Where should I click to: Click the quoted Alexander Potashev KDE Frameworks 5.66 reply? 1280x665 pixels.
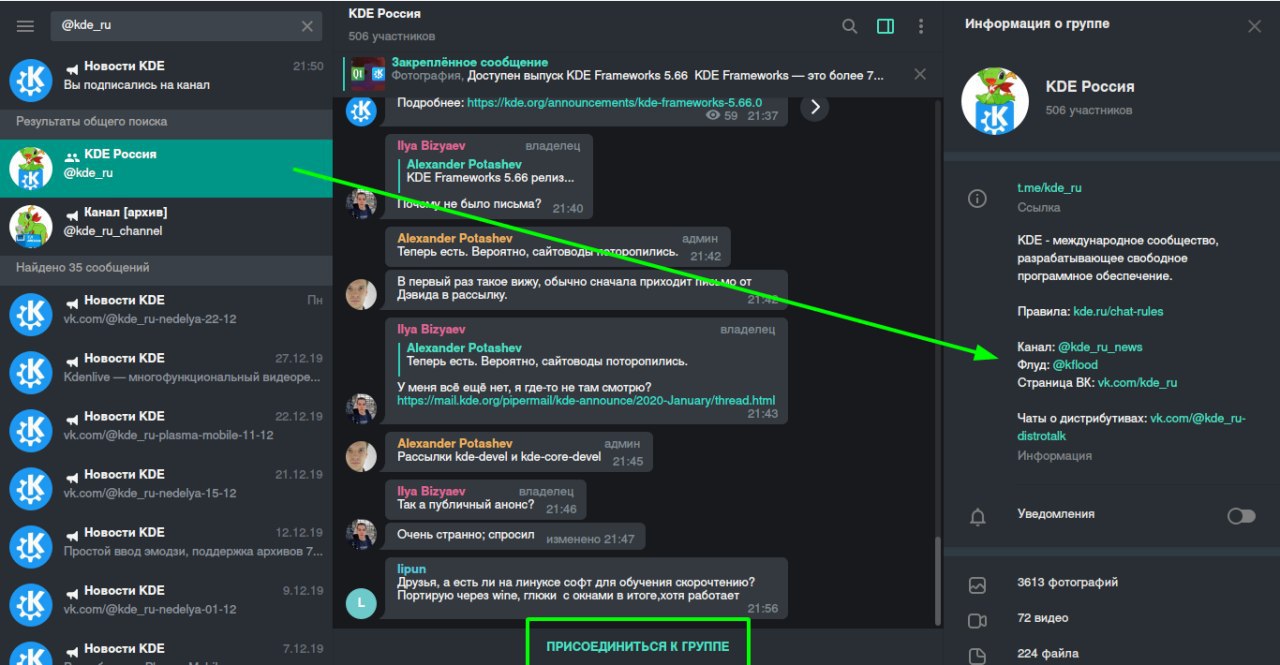click(x=490, y=171)
